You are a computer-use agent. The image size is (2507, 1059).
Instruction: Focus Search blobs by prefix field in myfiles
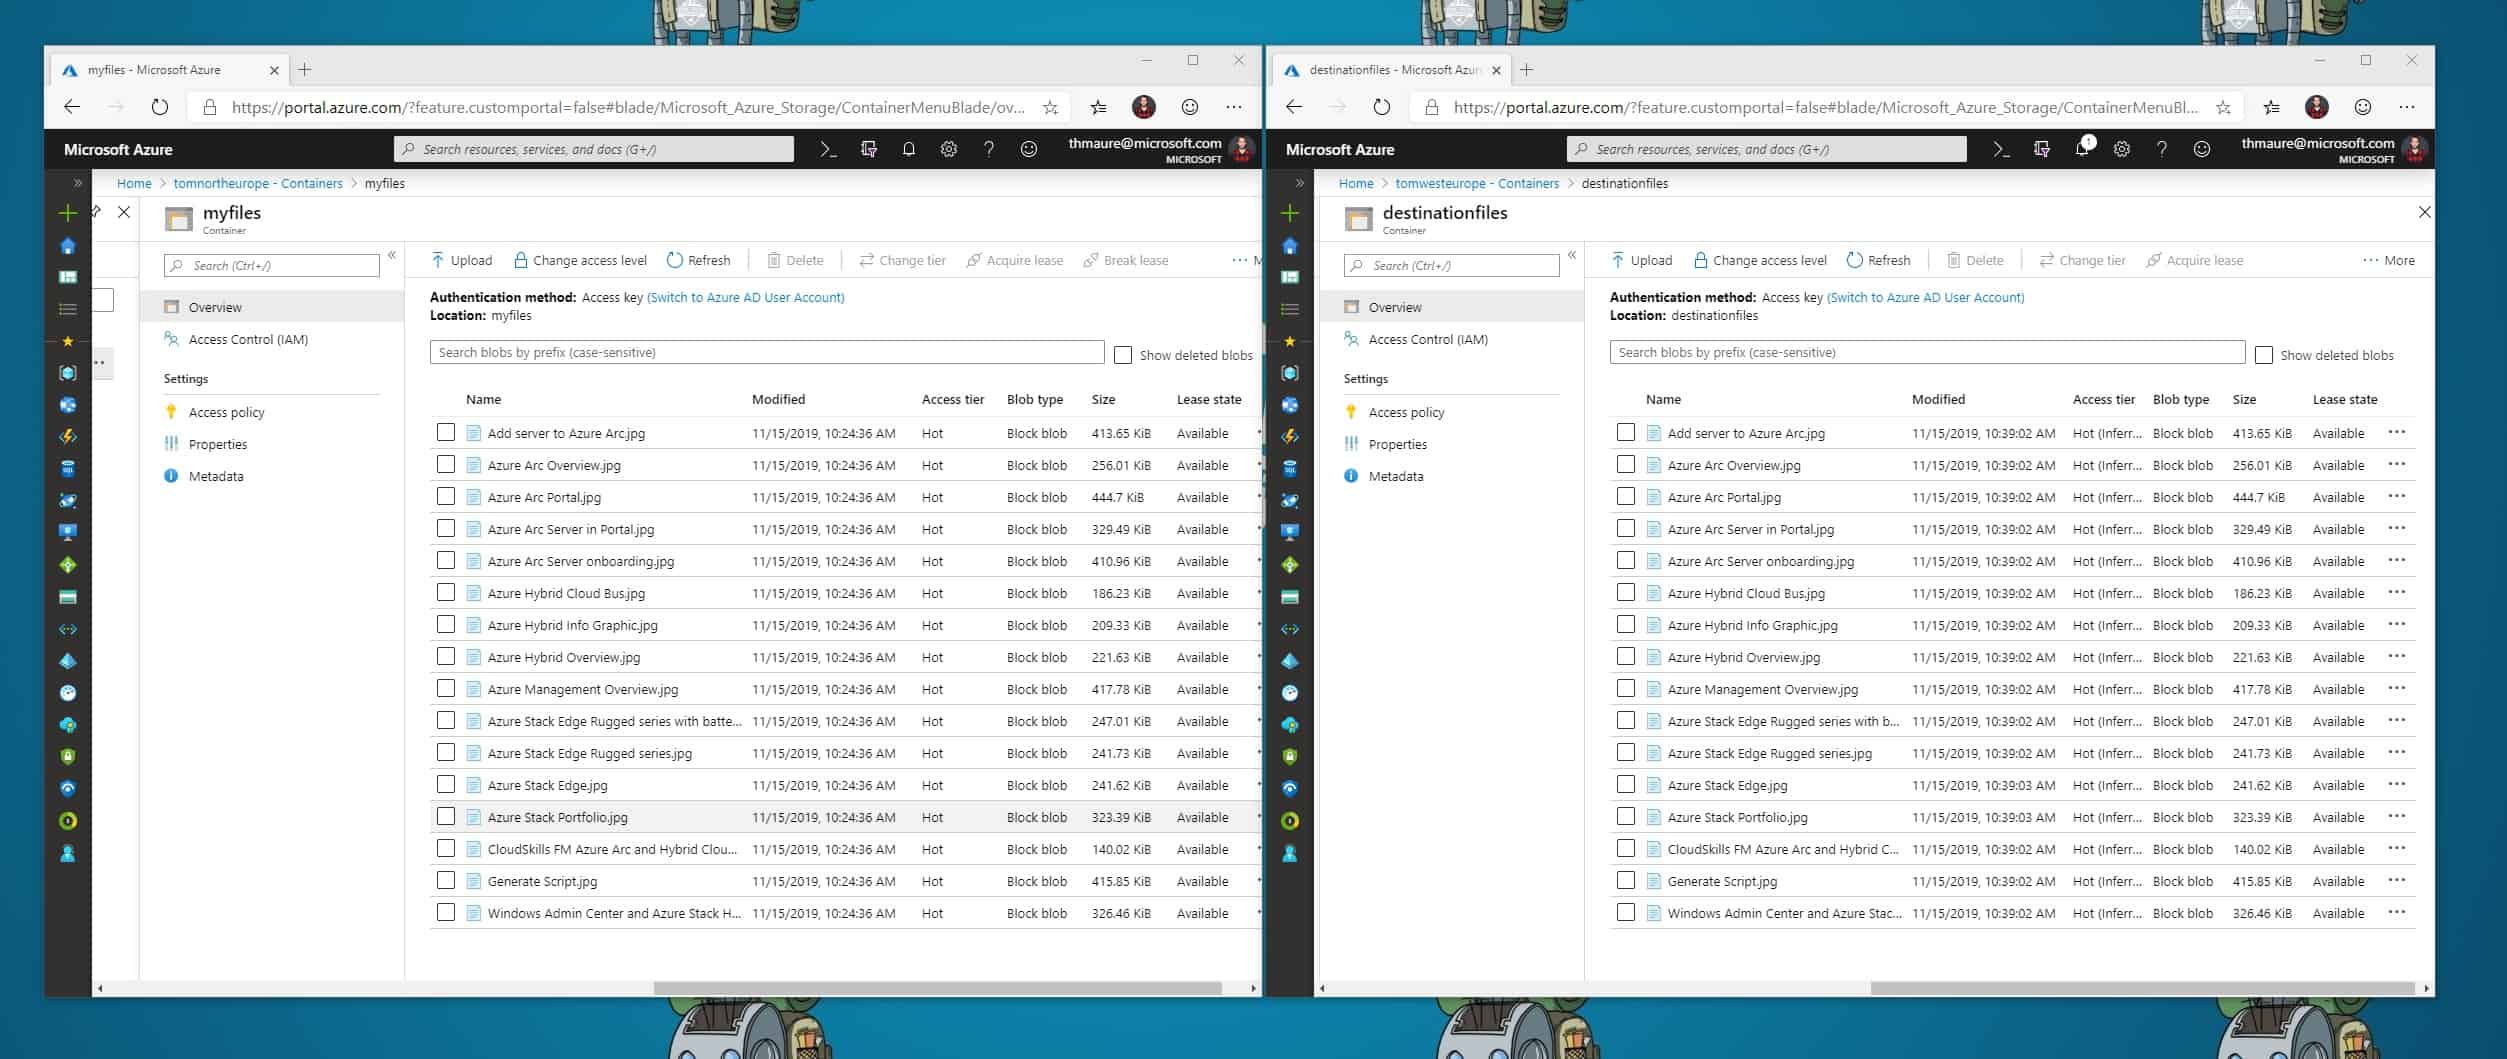767,352
